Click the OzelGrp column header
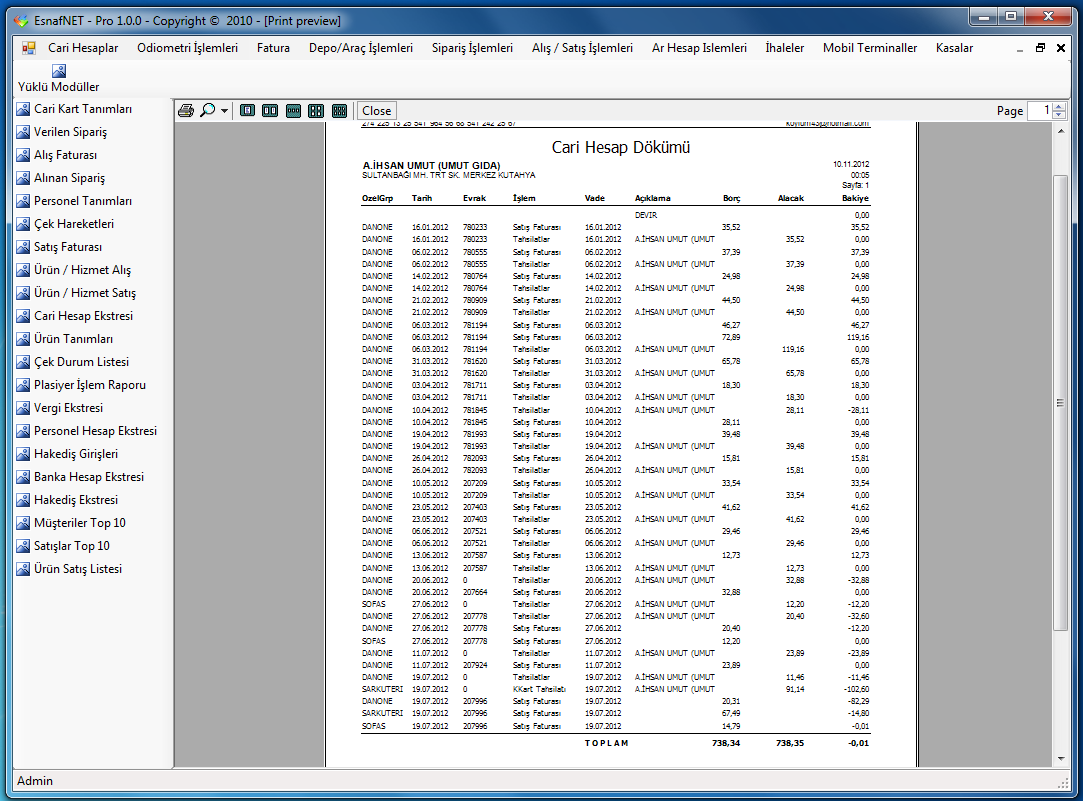Viewport: 1083px width, 801px height. (377, 198)
